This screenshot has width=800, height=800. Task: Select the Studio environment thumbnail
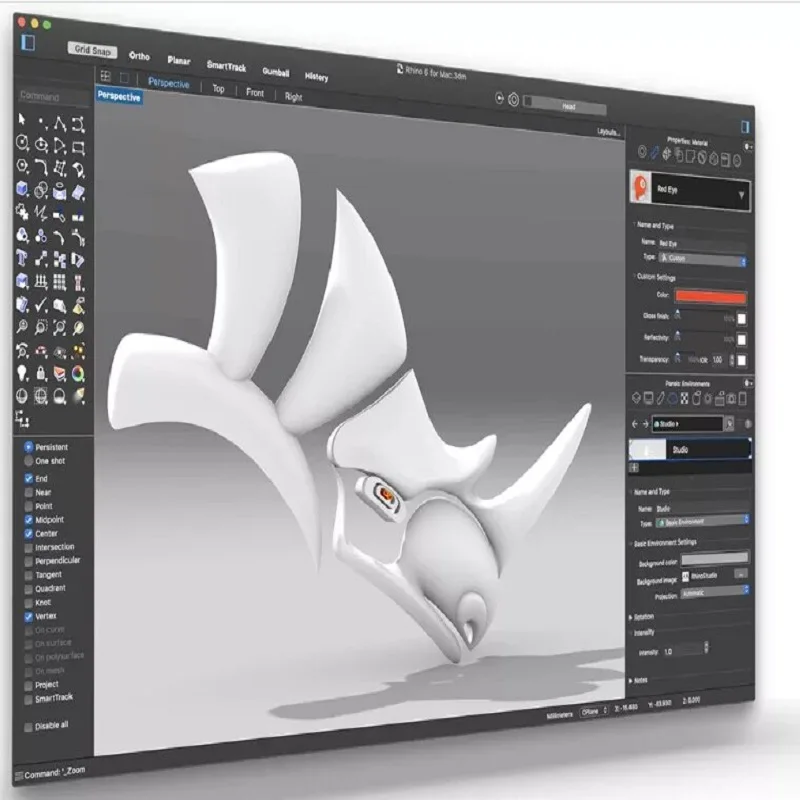pos(646,449)
